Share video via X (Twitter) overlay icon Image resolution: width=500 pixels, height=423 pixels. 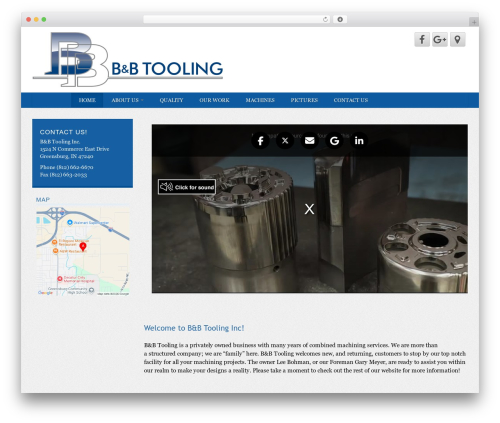(x=285, y=141)
